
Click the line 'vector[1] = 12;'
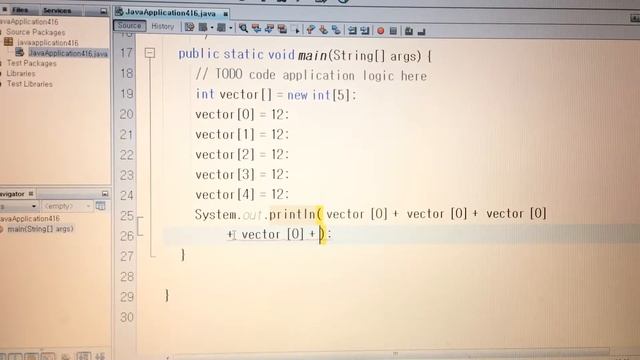242,134
